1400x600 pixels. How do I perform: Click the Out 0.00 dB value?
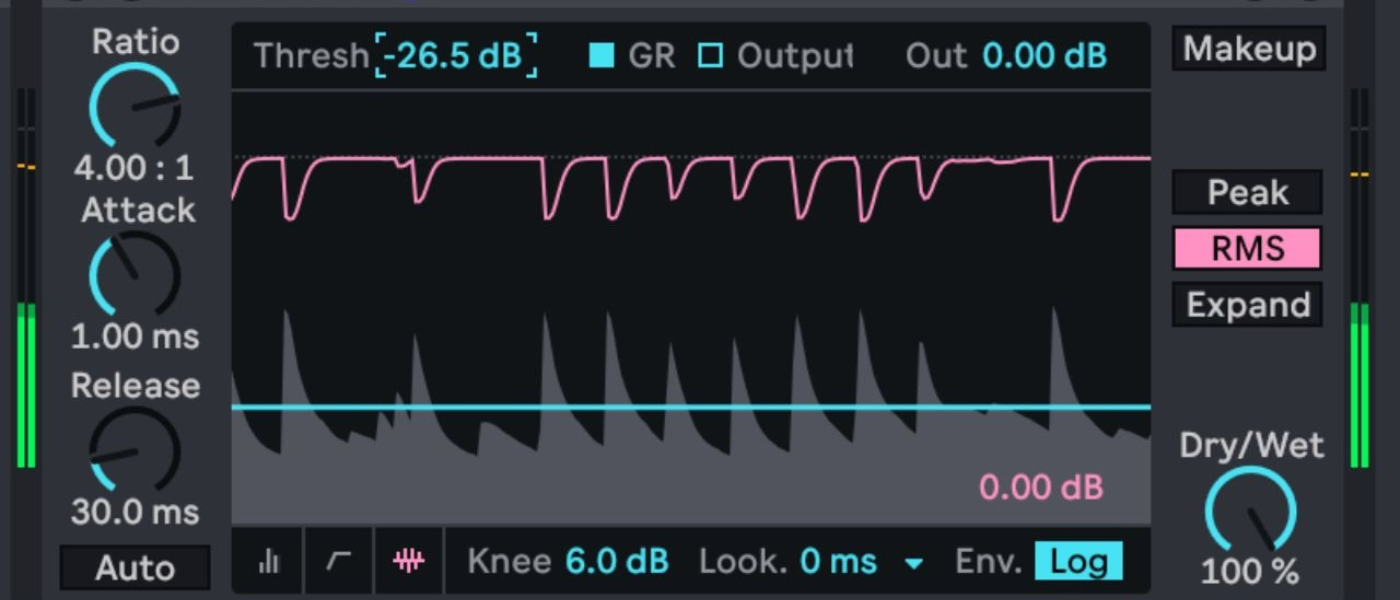tap(1045, 56)
